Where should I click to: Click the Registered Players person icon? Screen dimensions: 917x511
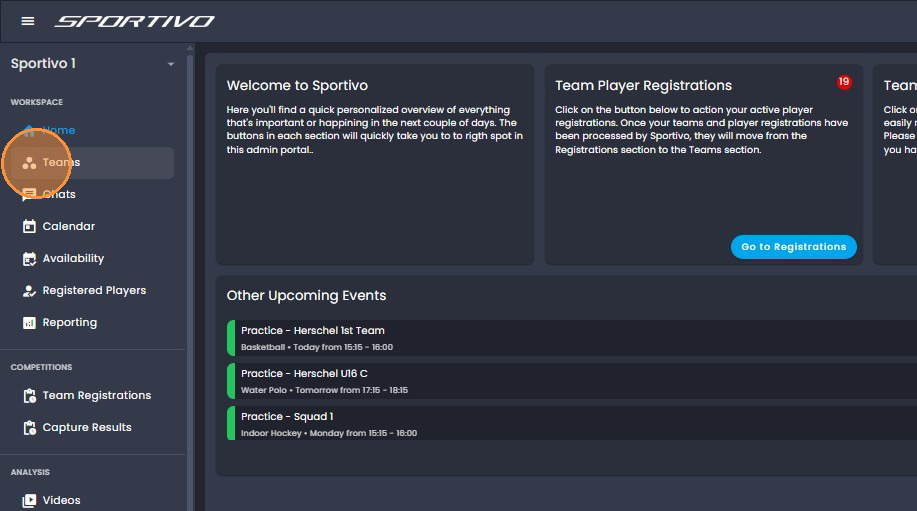(x=29, y=291)
